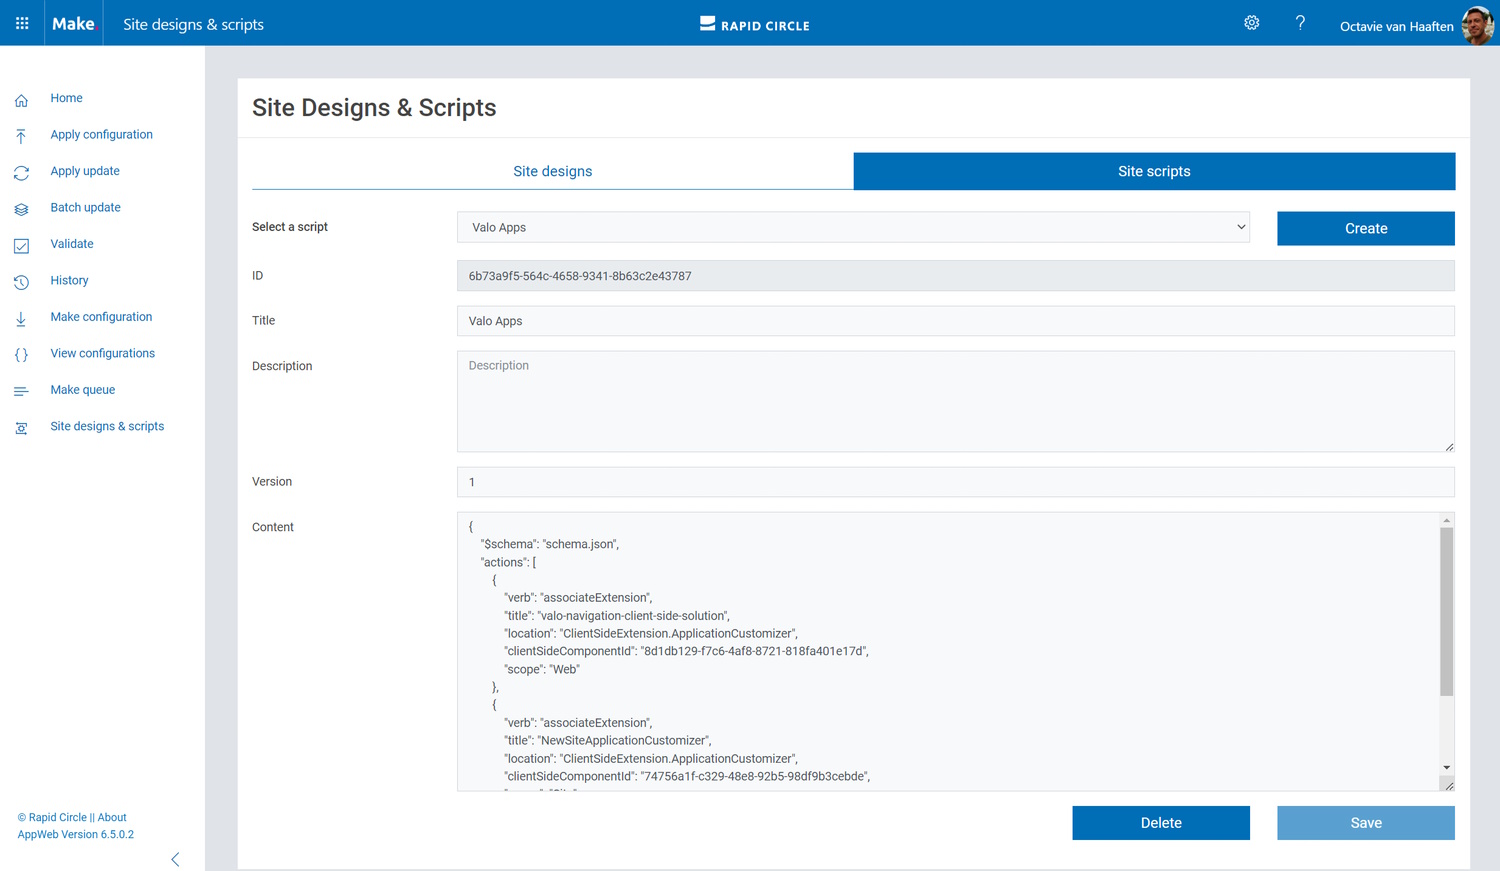Delete the Valo Apps script
This screenshot has width=1500, height=871.
coord(1160,823)
